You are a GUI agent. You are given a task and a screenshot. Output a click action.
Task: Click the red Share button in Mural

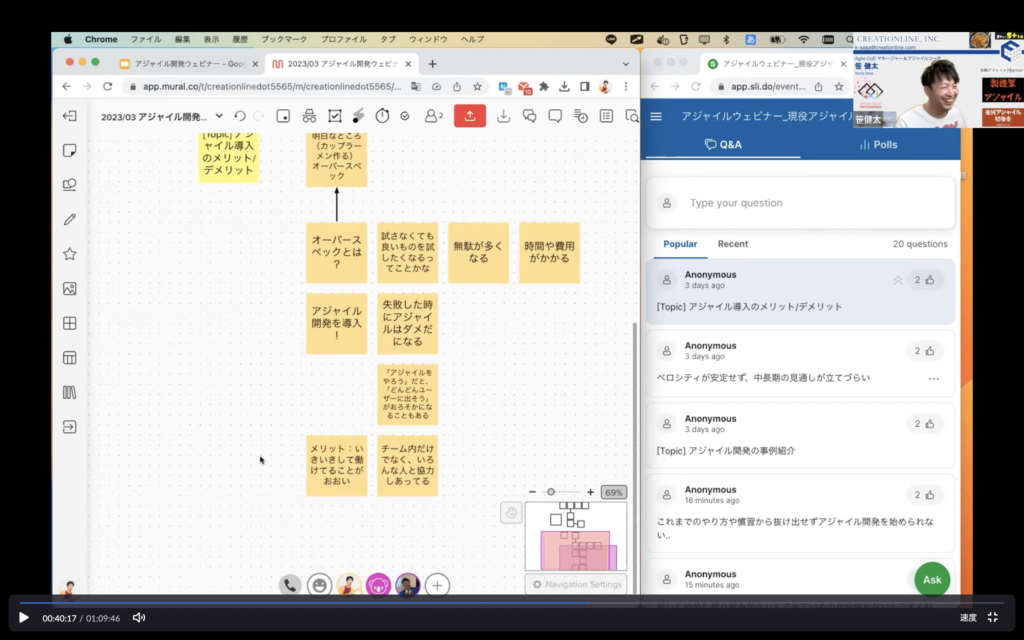pos(470,116)
